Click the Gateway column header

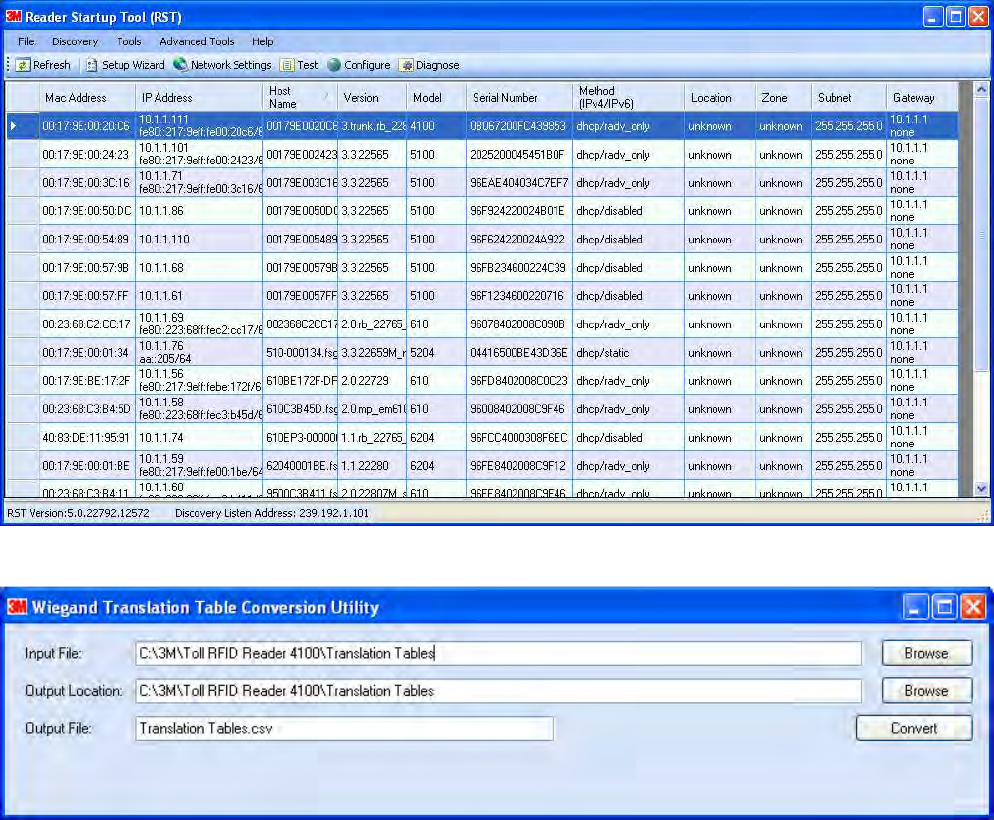pyautogui.click(x=922, y=98)
